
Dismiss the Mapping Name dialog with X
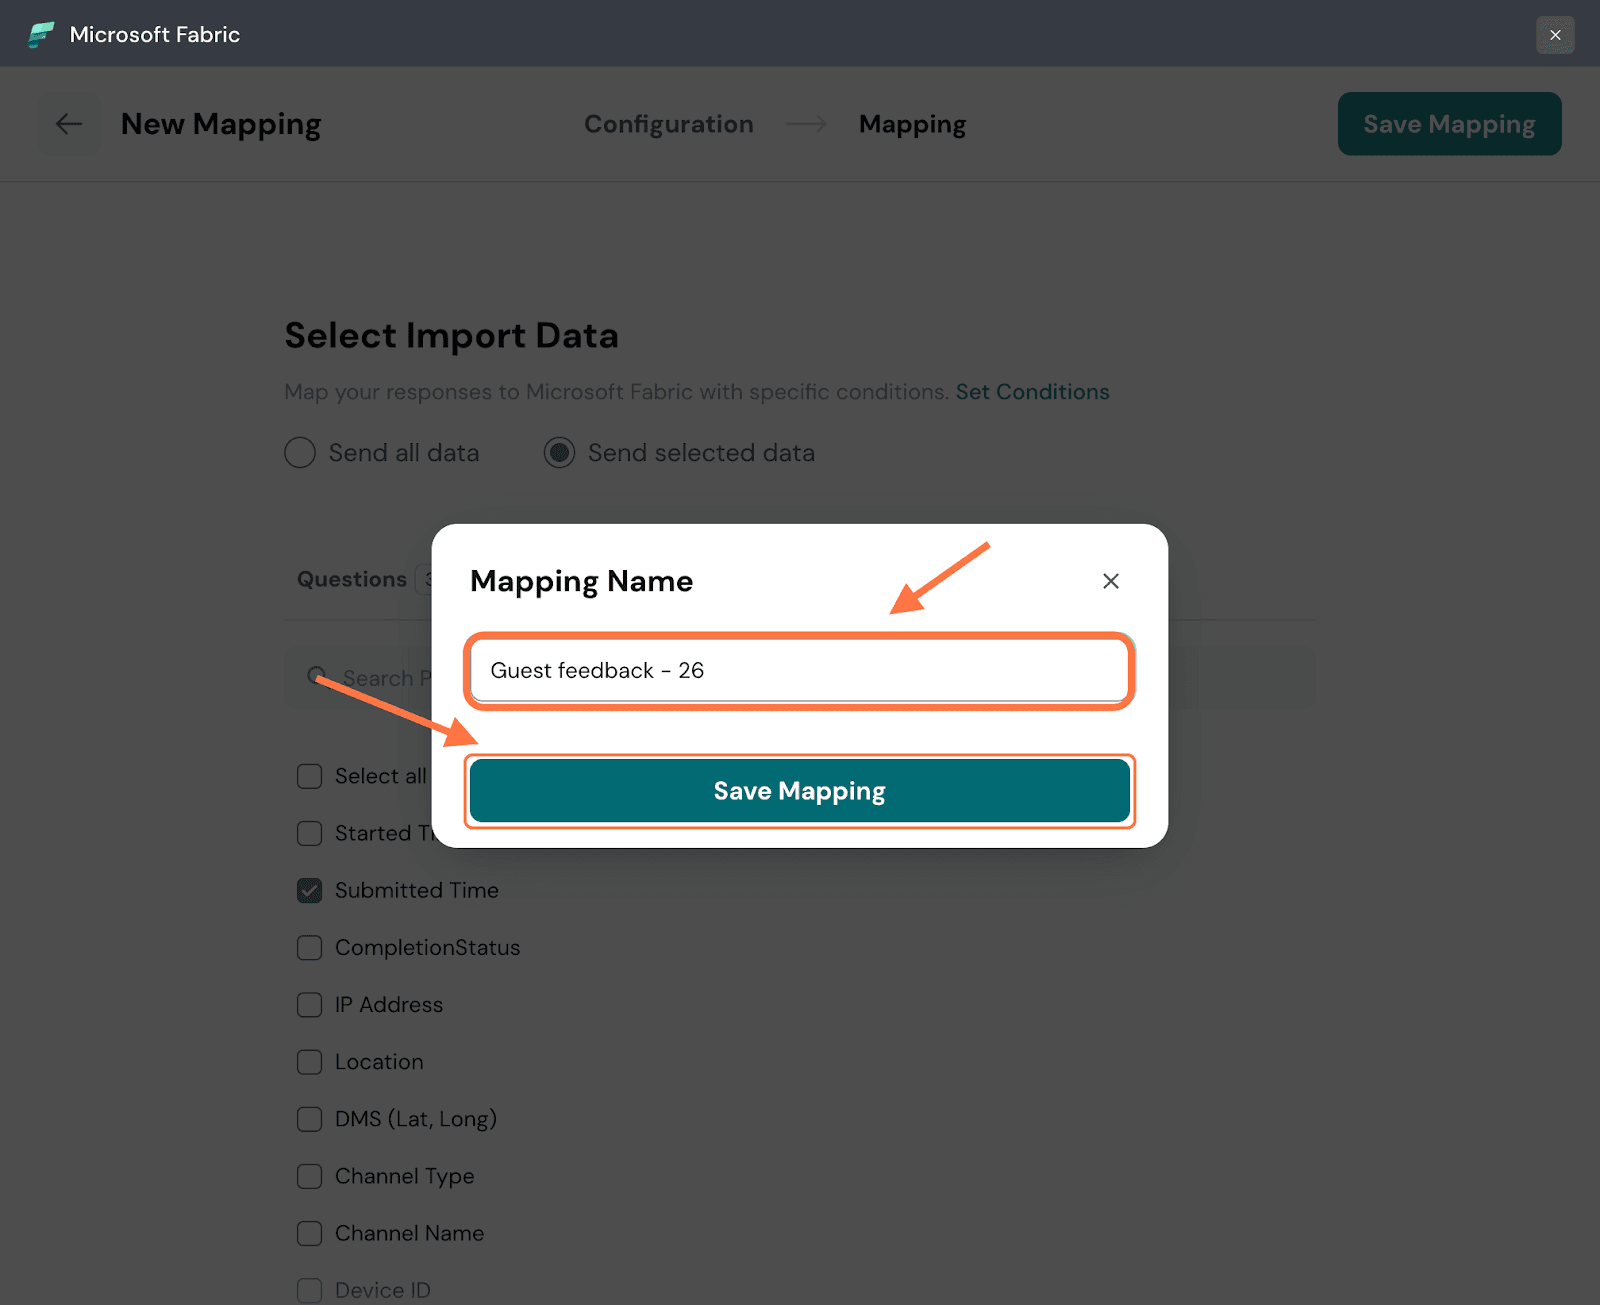pos(1110,581)
